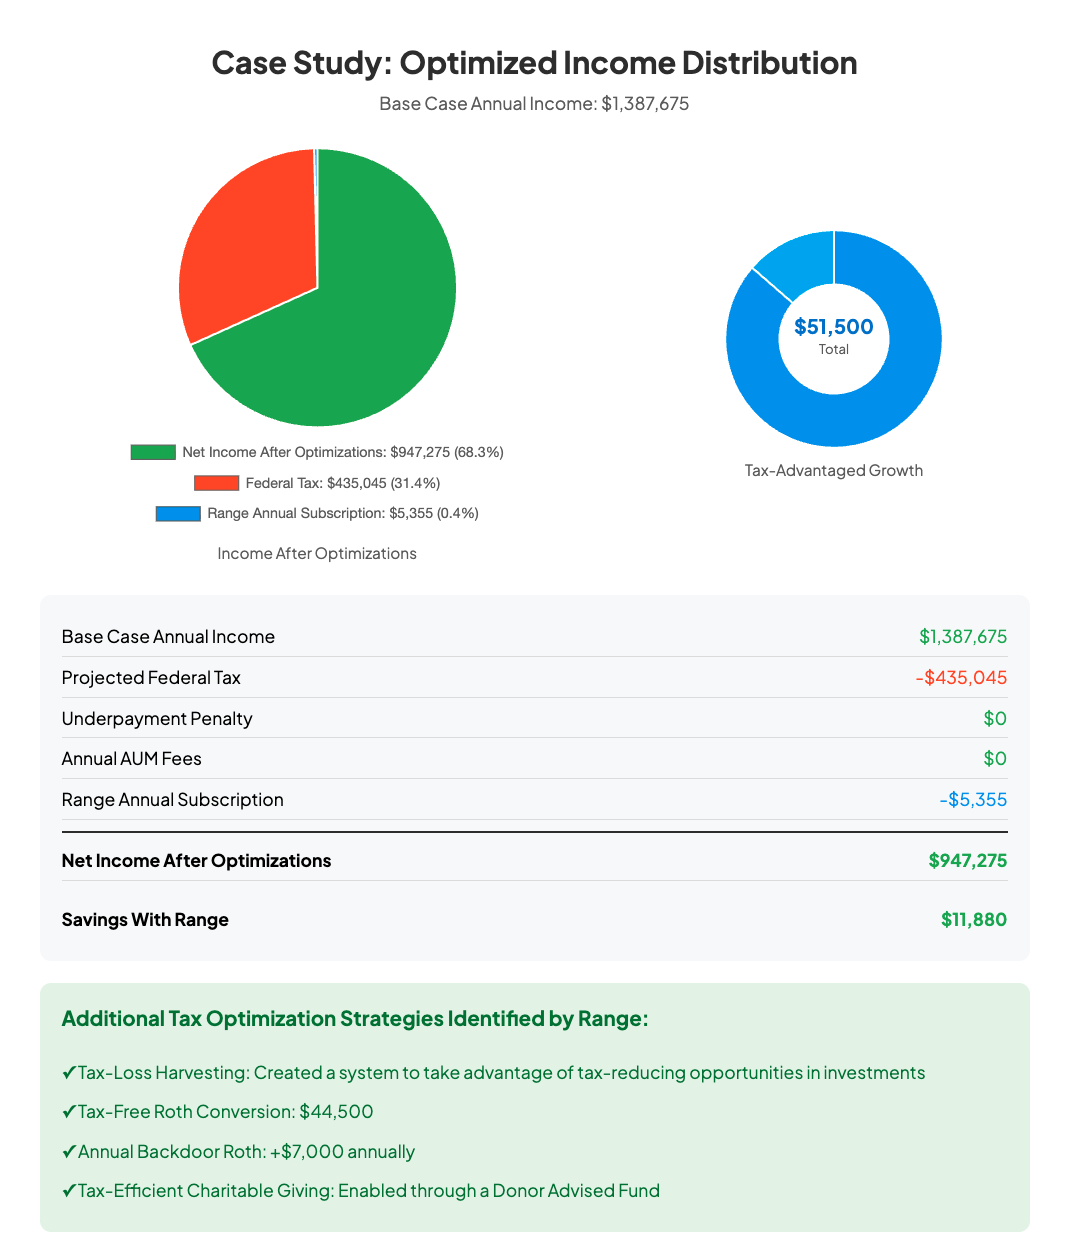
Task: Click the $11,880 savings value
Action: (974, 920)
